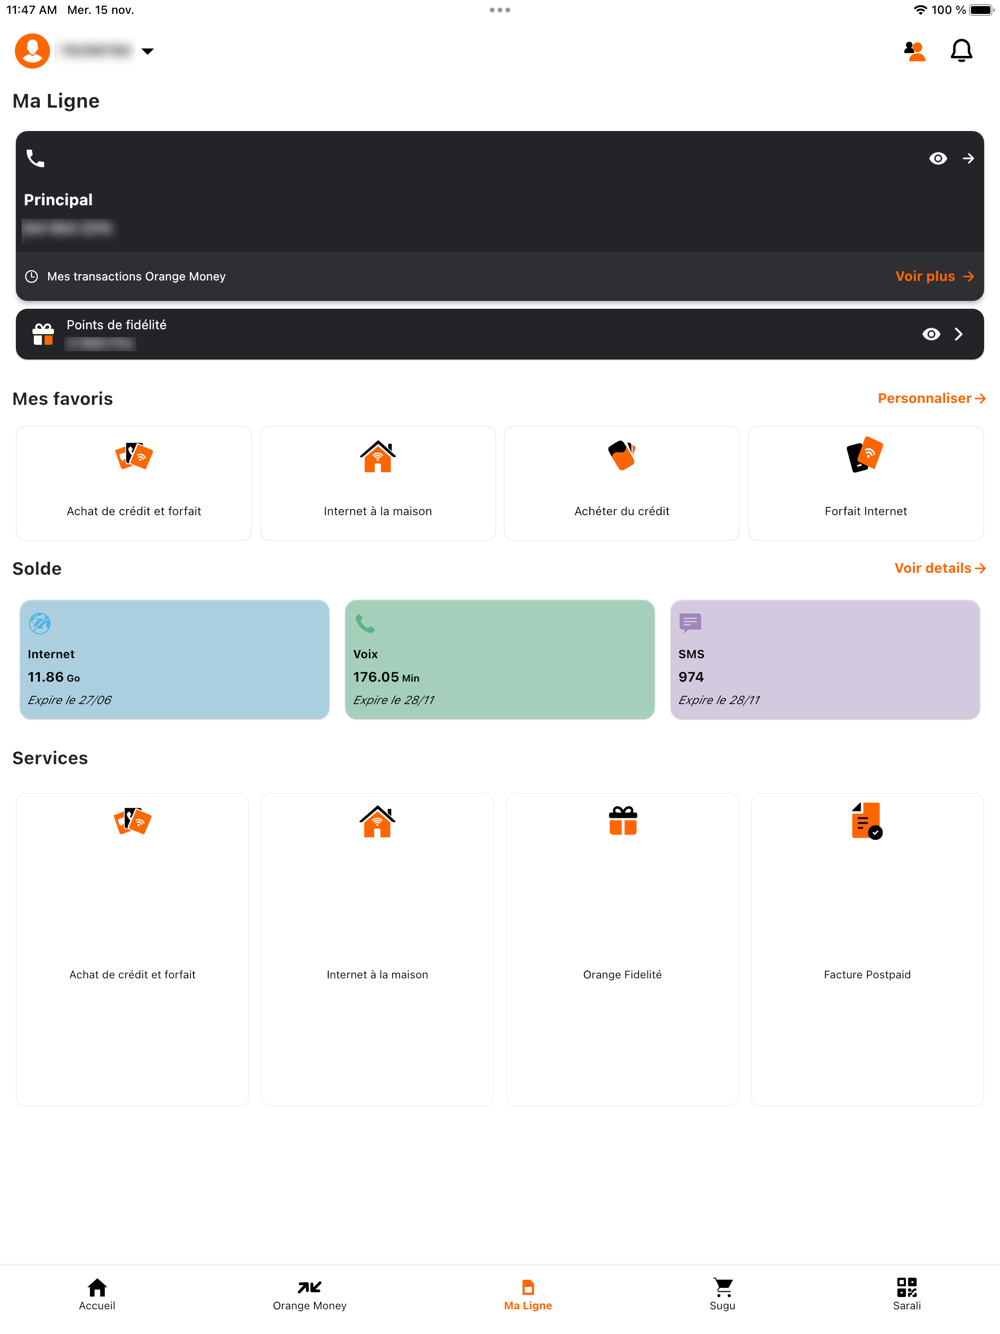The image size is (1000, 1334).
Task: Switch to Sugu shopping tab
Action: pos(723,1294)
